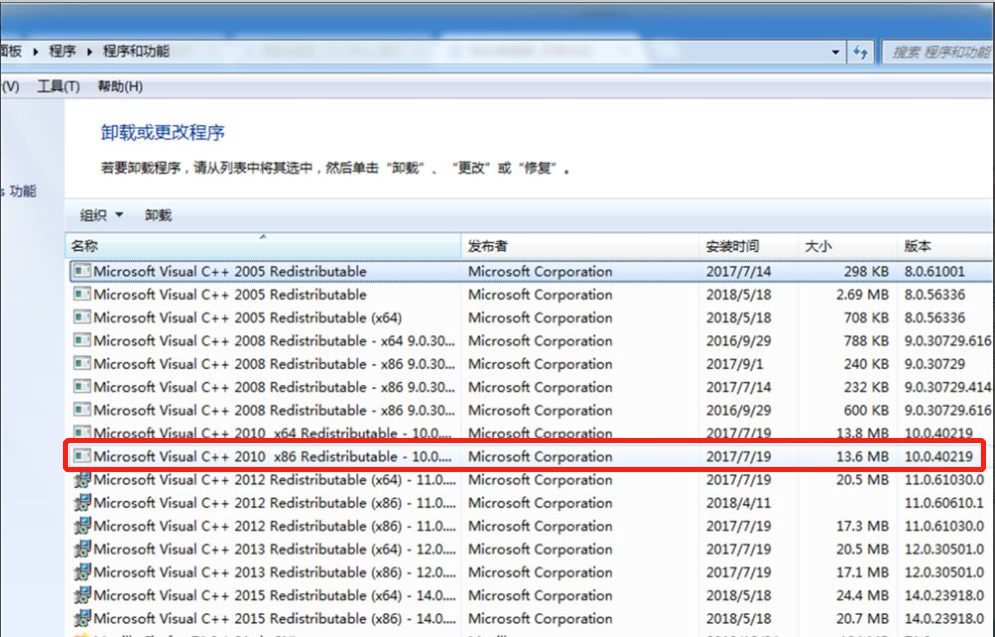Image resolution: width=995 pixels, height=637 pixels.
Task: Click 程序和功能 in the breadcrumb path
Action: pos(136,51)
